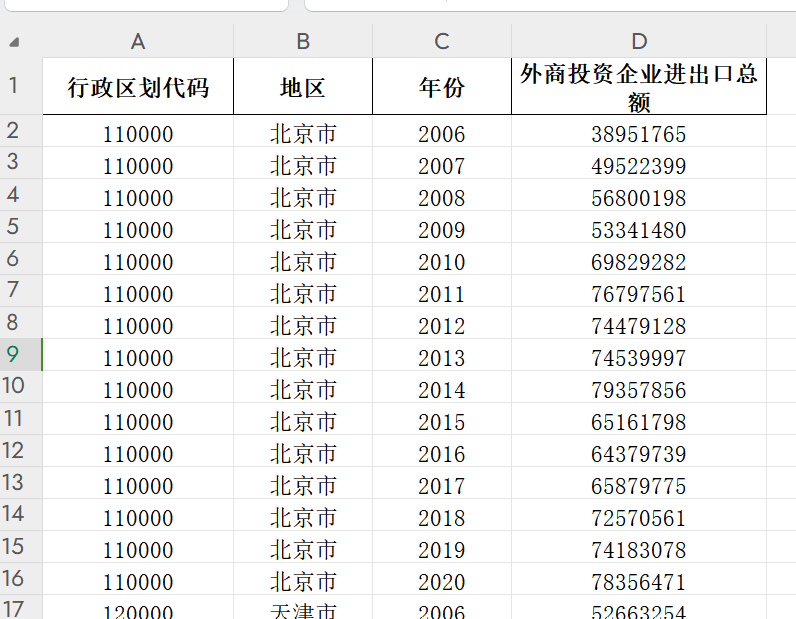796x619 pixels.
Task: Click cell with value 74539997
Action: point(639,355)
